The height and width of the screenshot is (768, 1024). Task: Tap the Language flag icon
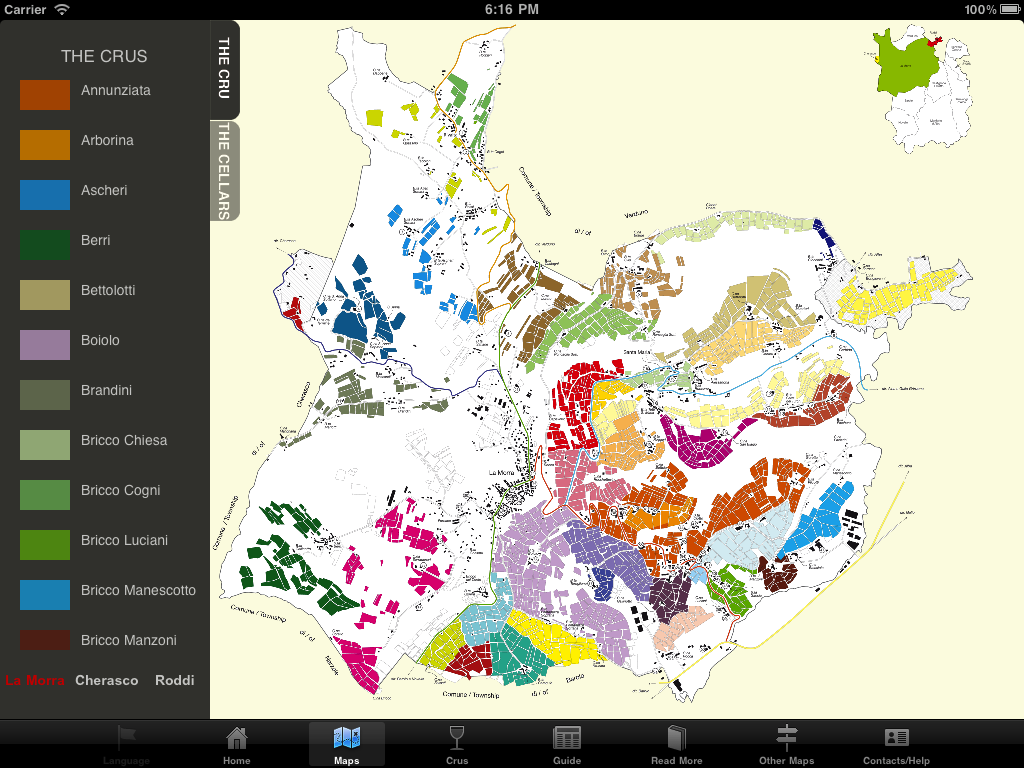127,739
